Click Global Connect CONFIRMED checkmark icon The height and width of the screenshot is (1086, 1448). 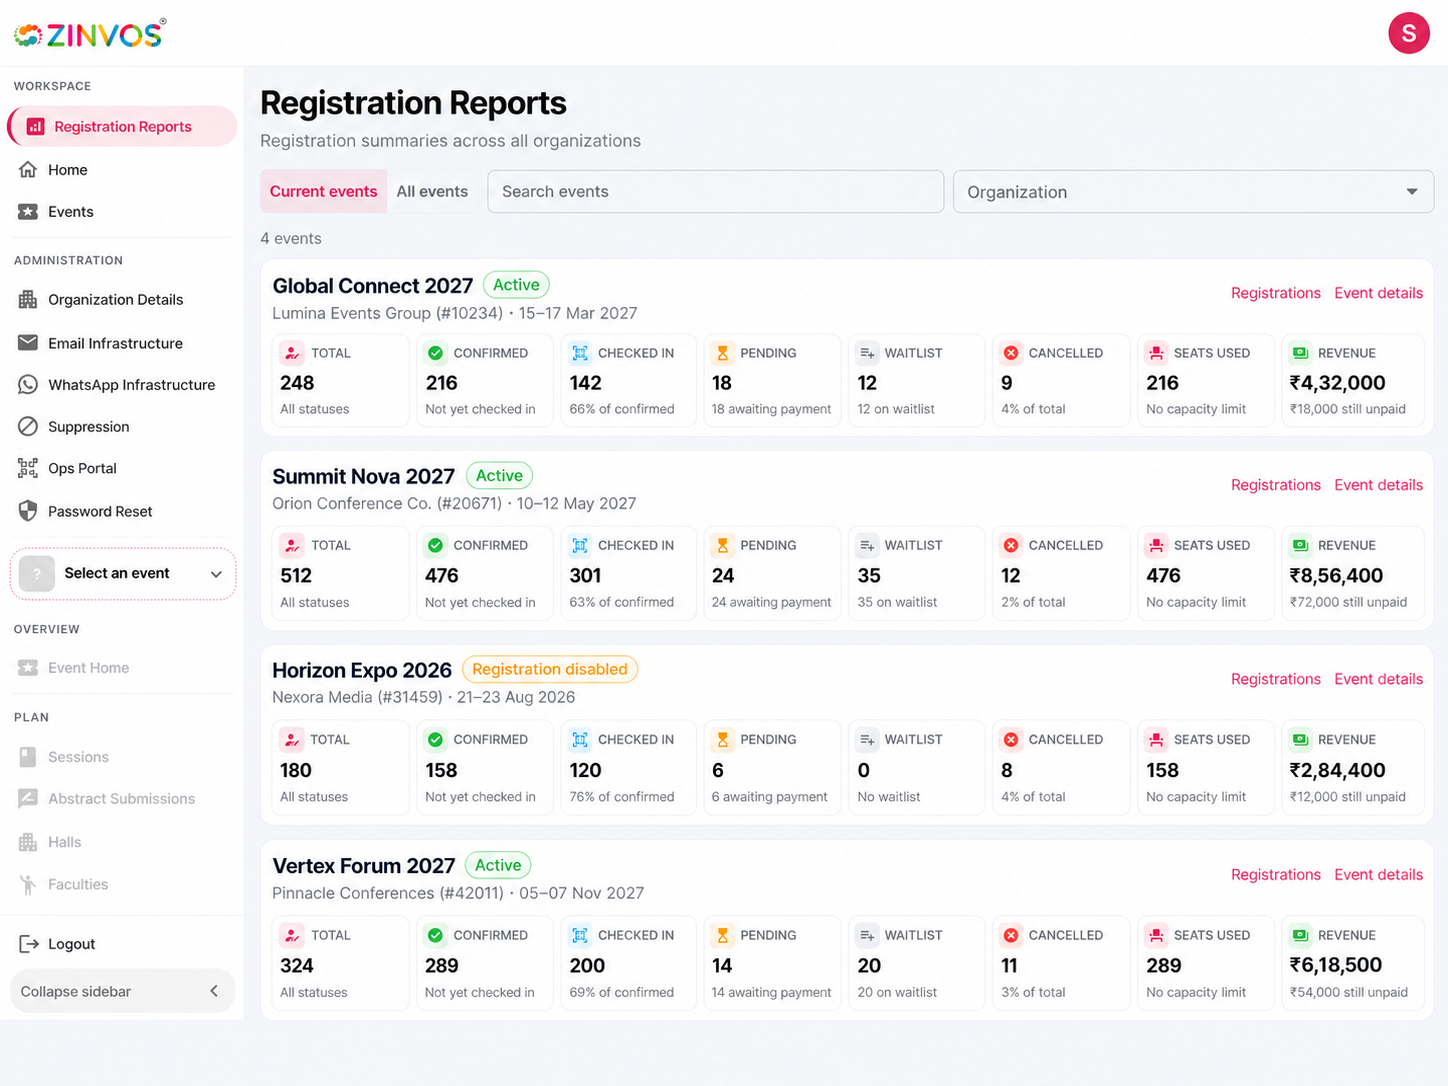click(435, 353)
